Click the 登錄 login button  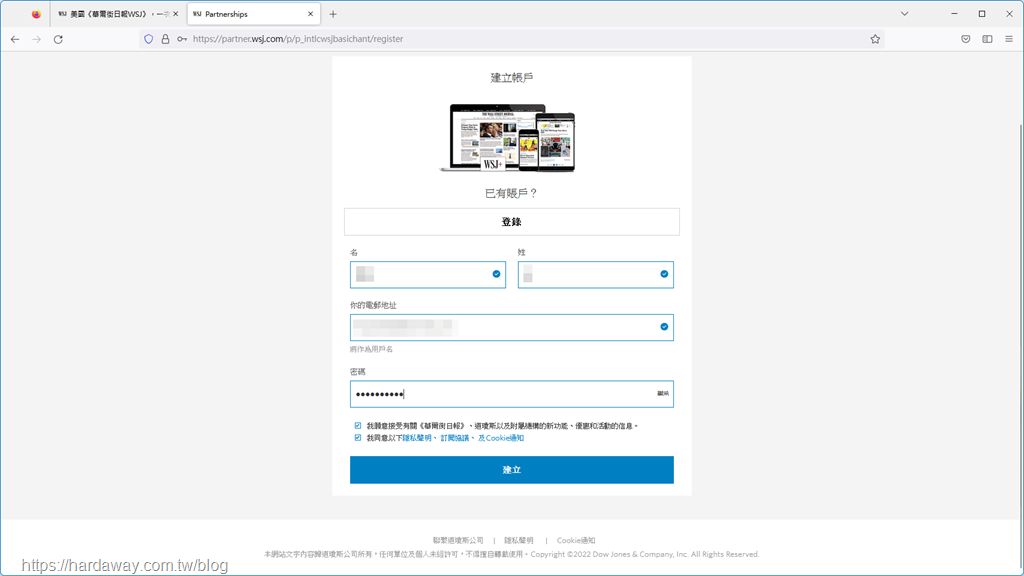[x=511, y=222]
